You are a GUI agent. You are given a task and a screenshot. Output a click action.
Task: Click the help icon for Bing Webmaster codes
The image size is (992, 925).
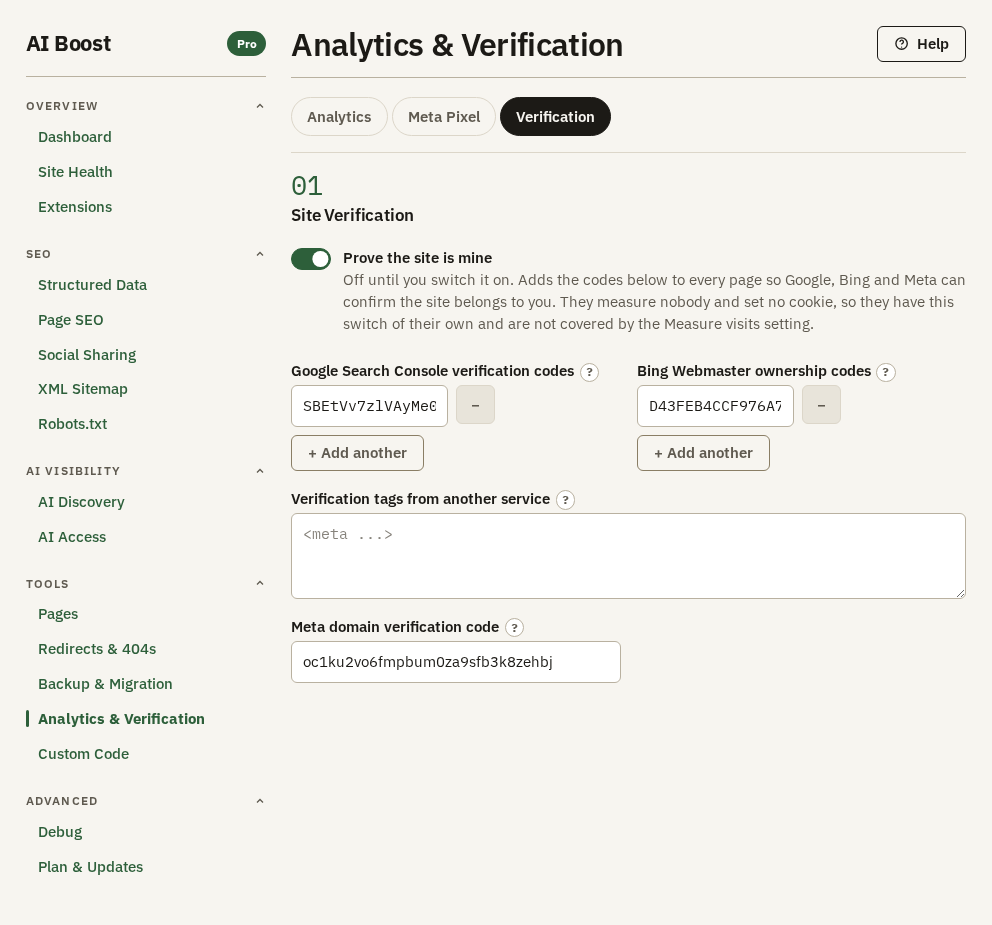pyautogui.click(x=886, y=372)
